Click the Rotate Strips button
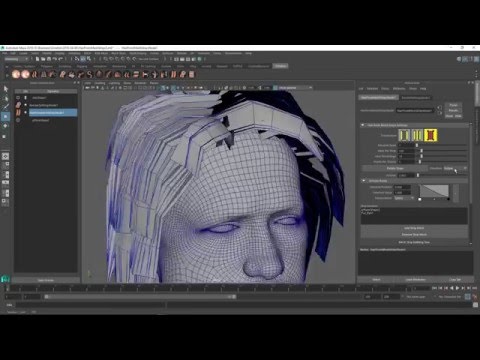Screen dimensions: 480x360 (395, 168)
